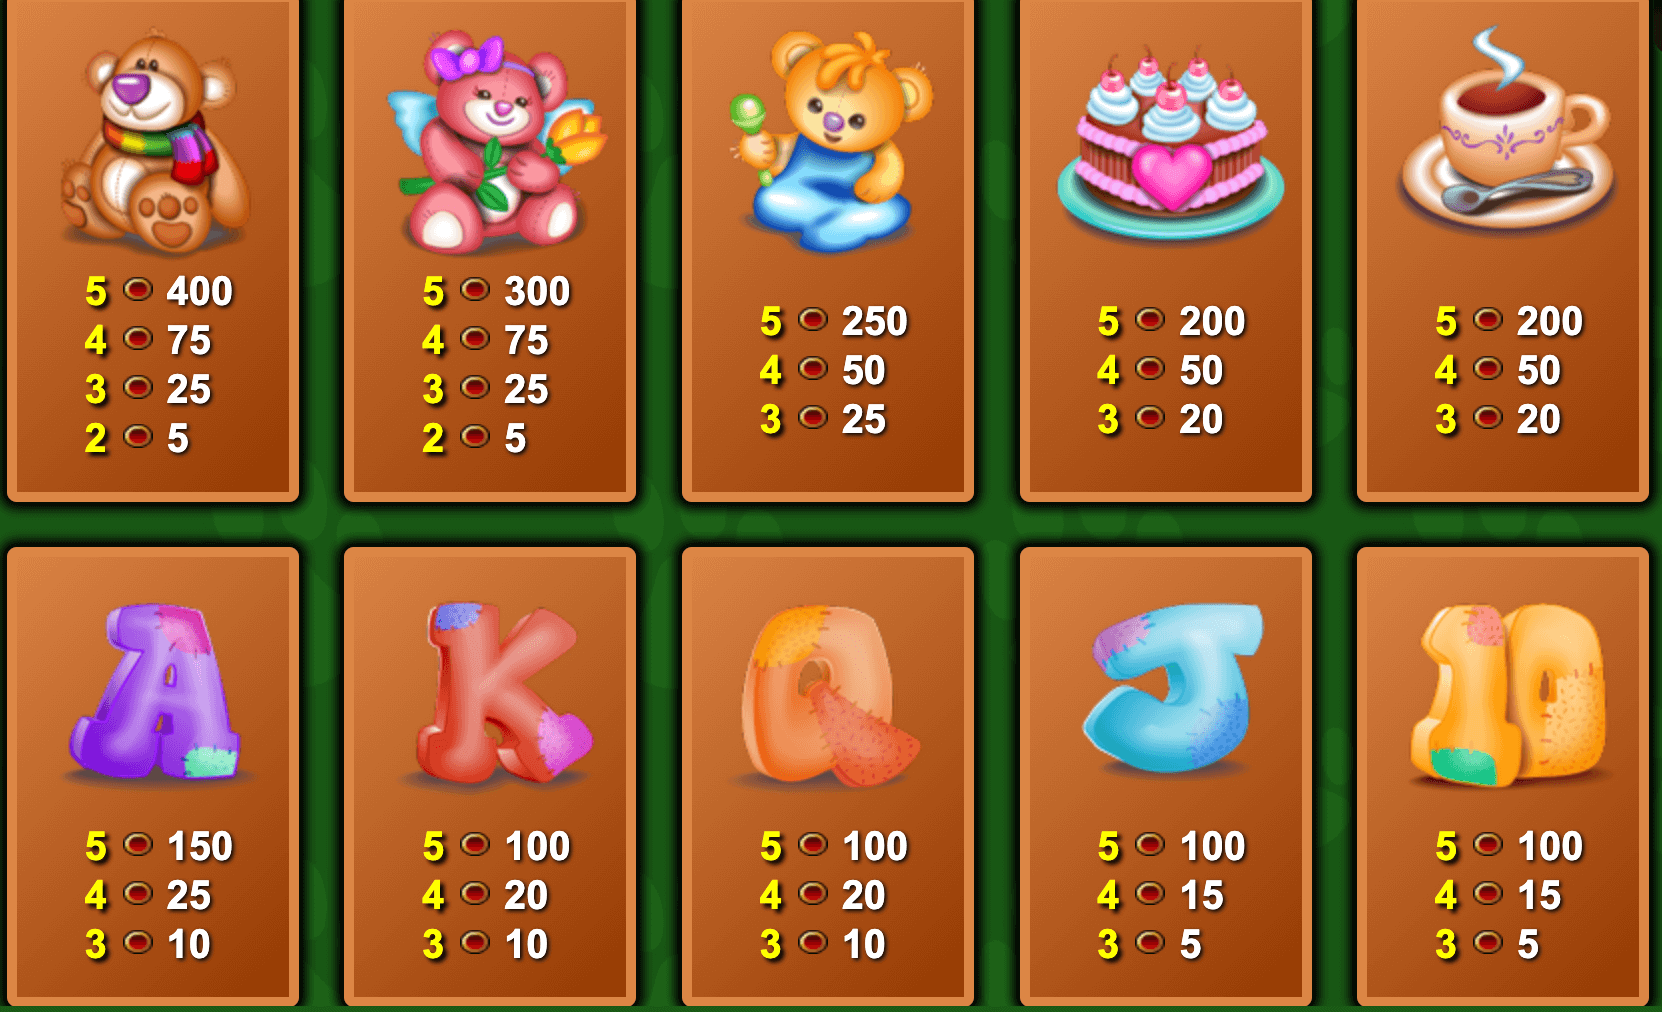This screenshot has height=1012, width=1662.
Task: Click the 300 payout under pink bear
Action: click(x=537, y=292)
